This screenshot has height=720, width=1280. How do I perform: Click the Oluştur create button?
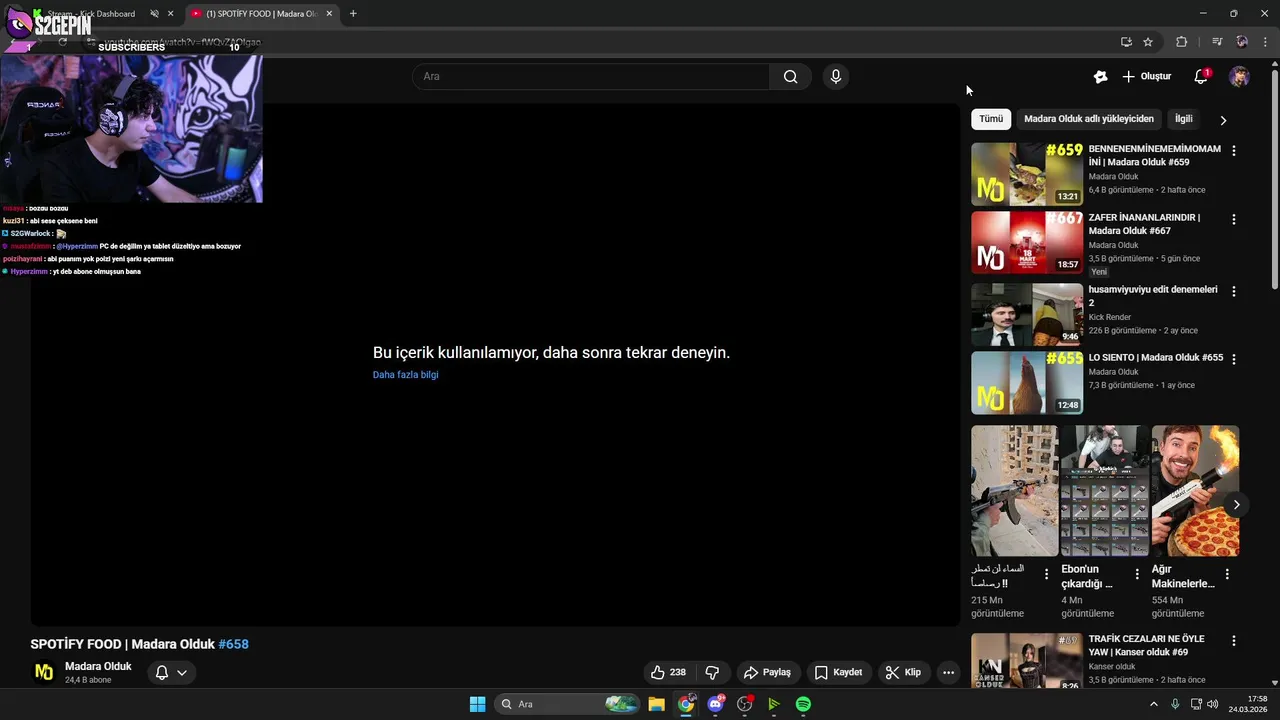(x=1146, y=77)
